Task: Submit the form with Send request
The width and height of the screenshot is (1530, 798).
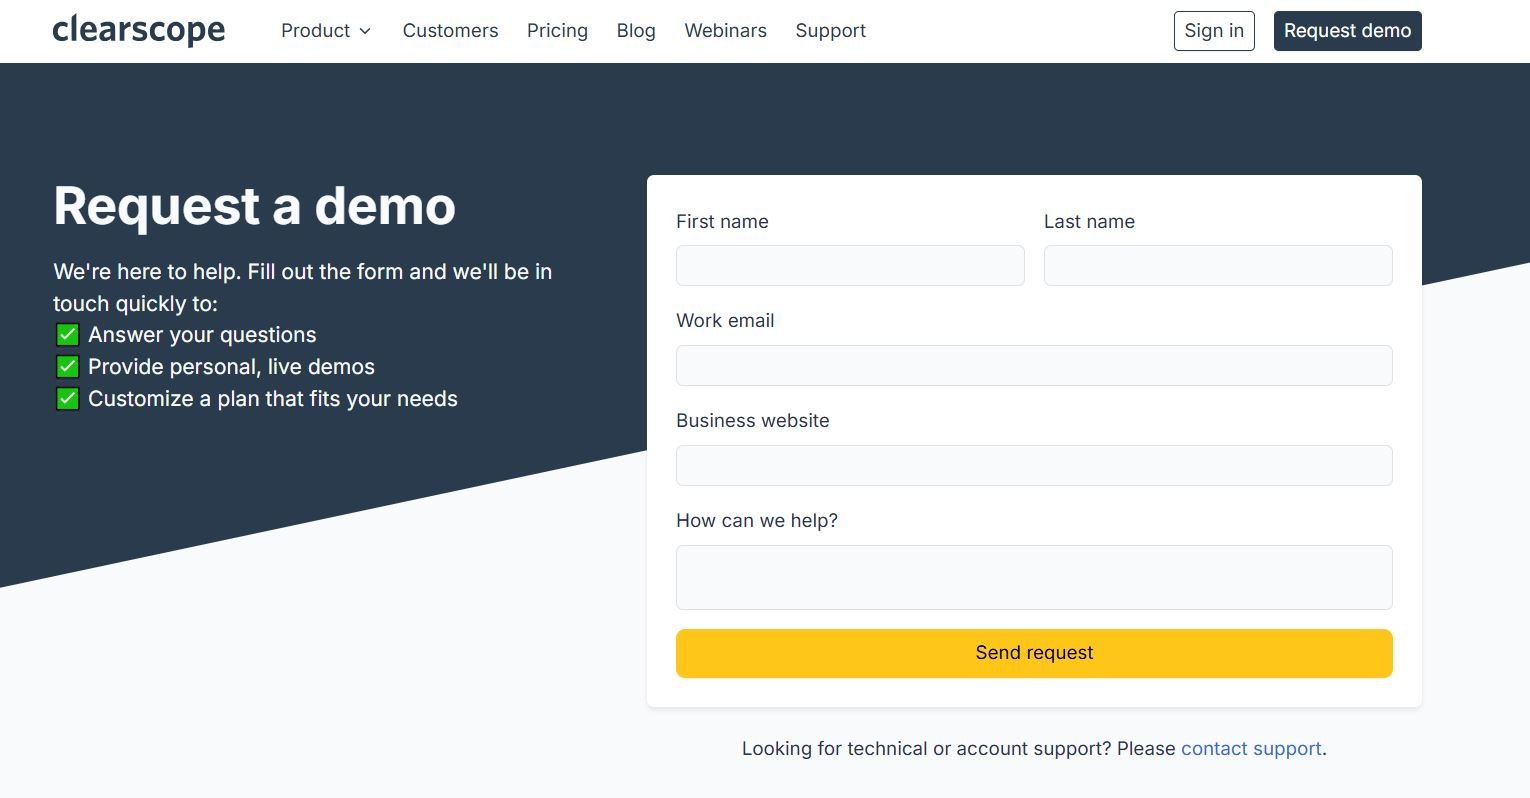Action: pos(1034,653)
